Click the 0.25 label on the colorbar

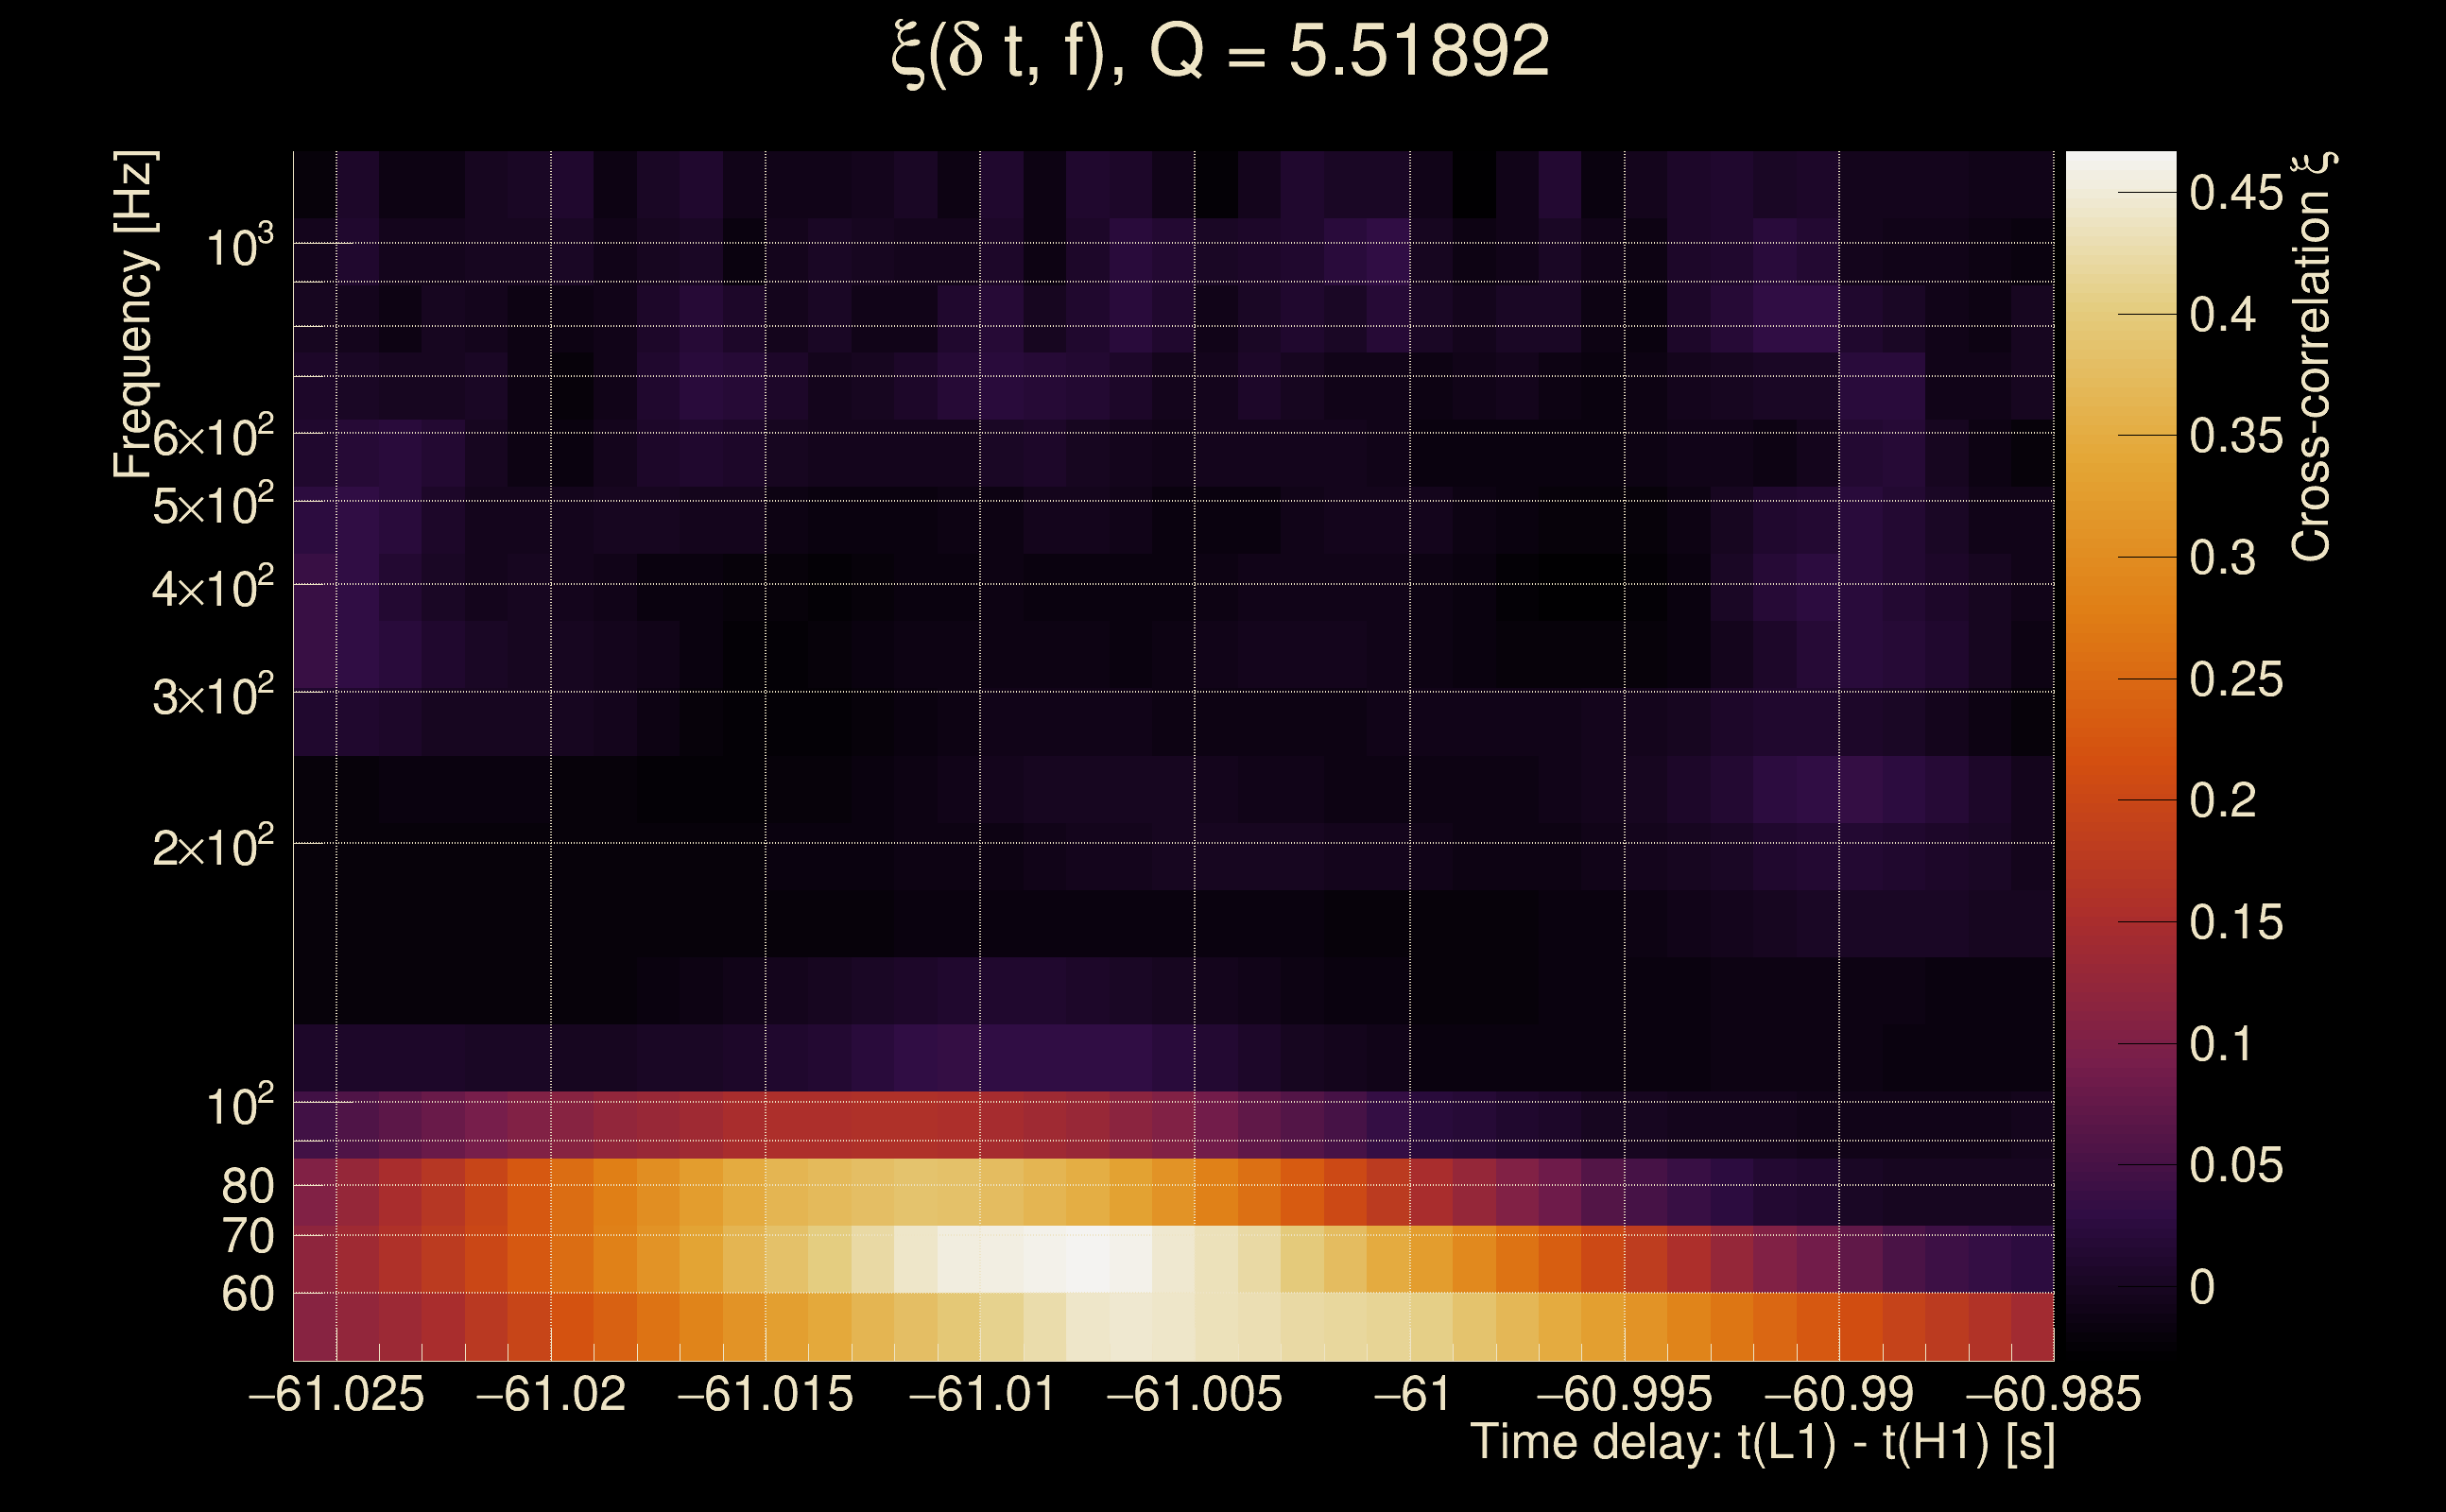pos(2236,680)
